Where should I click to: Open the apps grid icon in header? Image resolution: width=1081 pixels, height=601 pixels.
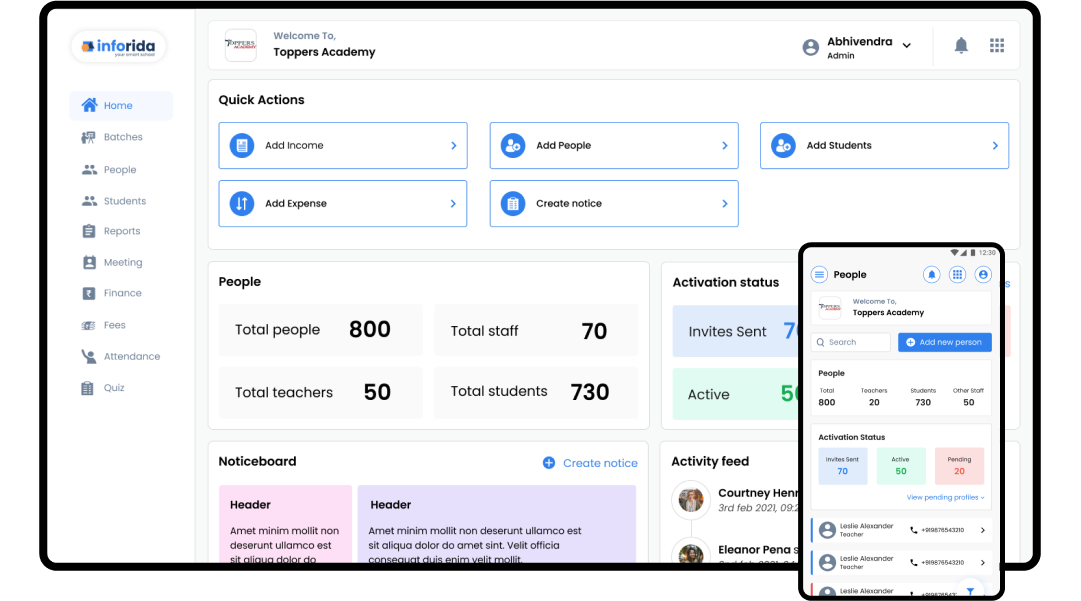click(997, 45)
